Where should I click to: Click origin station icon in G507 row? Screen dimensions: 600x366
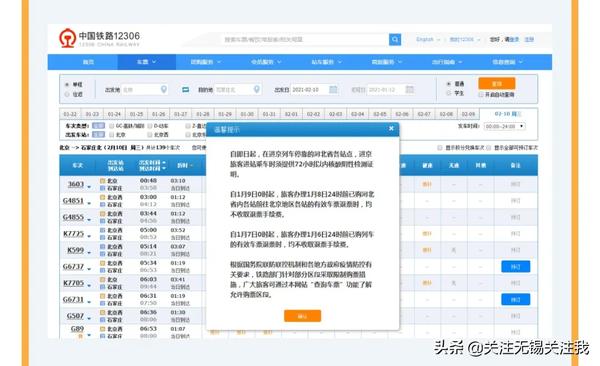pyautogui.click(x=103, y=312)
